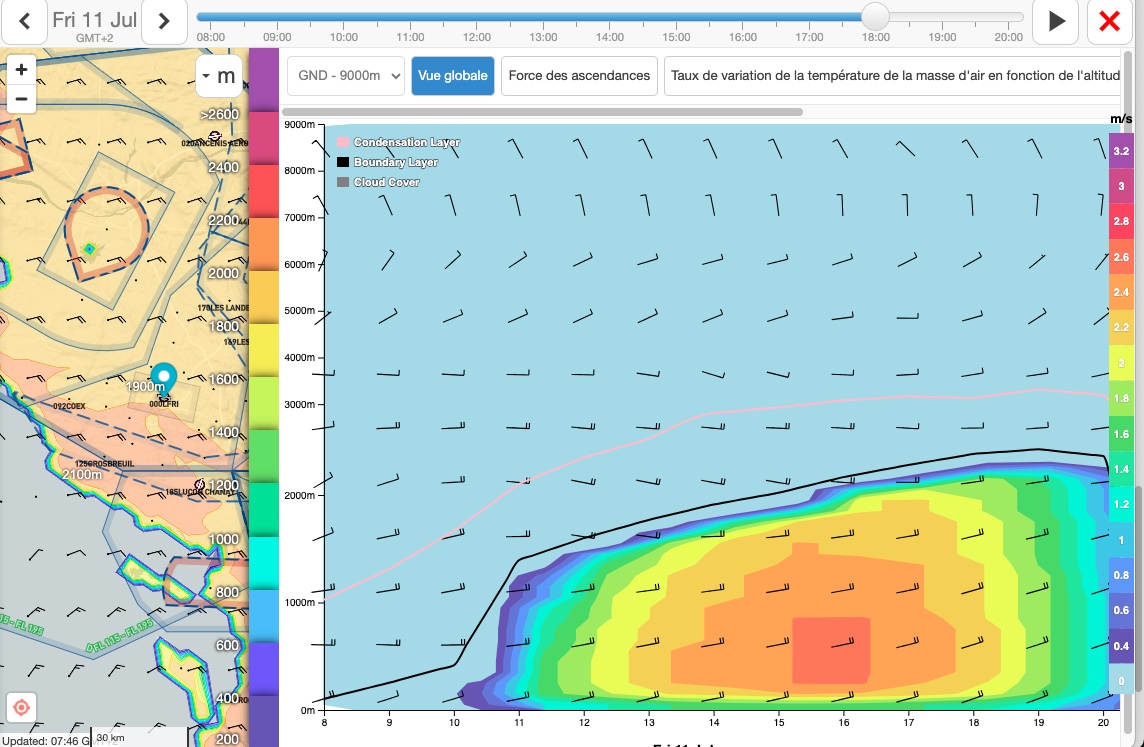1144x747 pixels.
Task: Go to the previous day arrow
Action: [x=25, y=21]
